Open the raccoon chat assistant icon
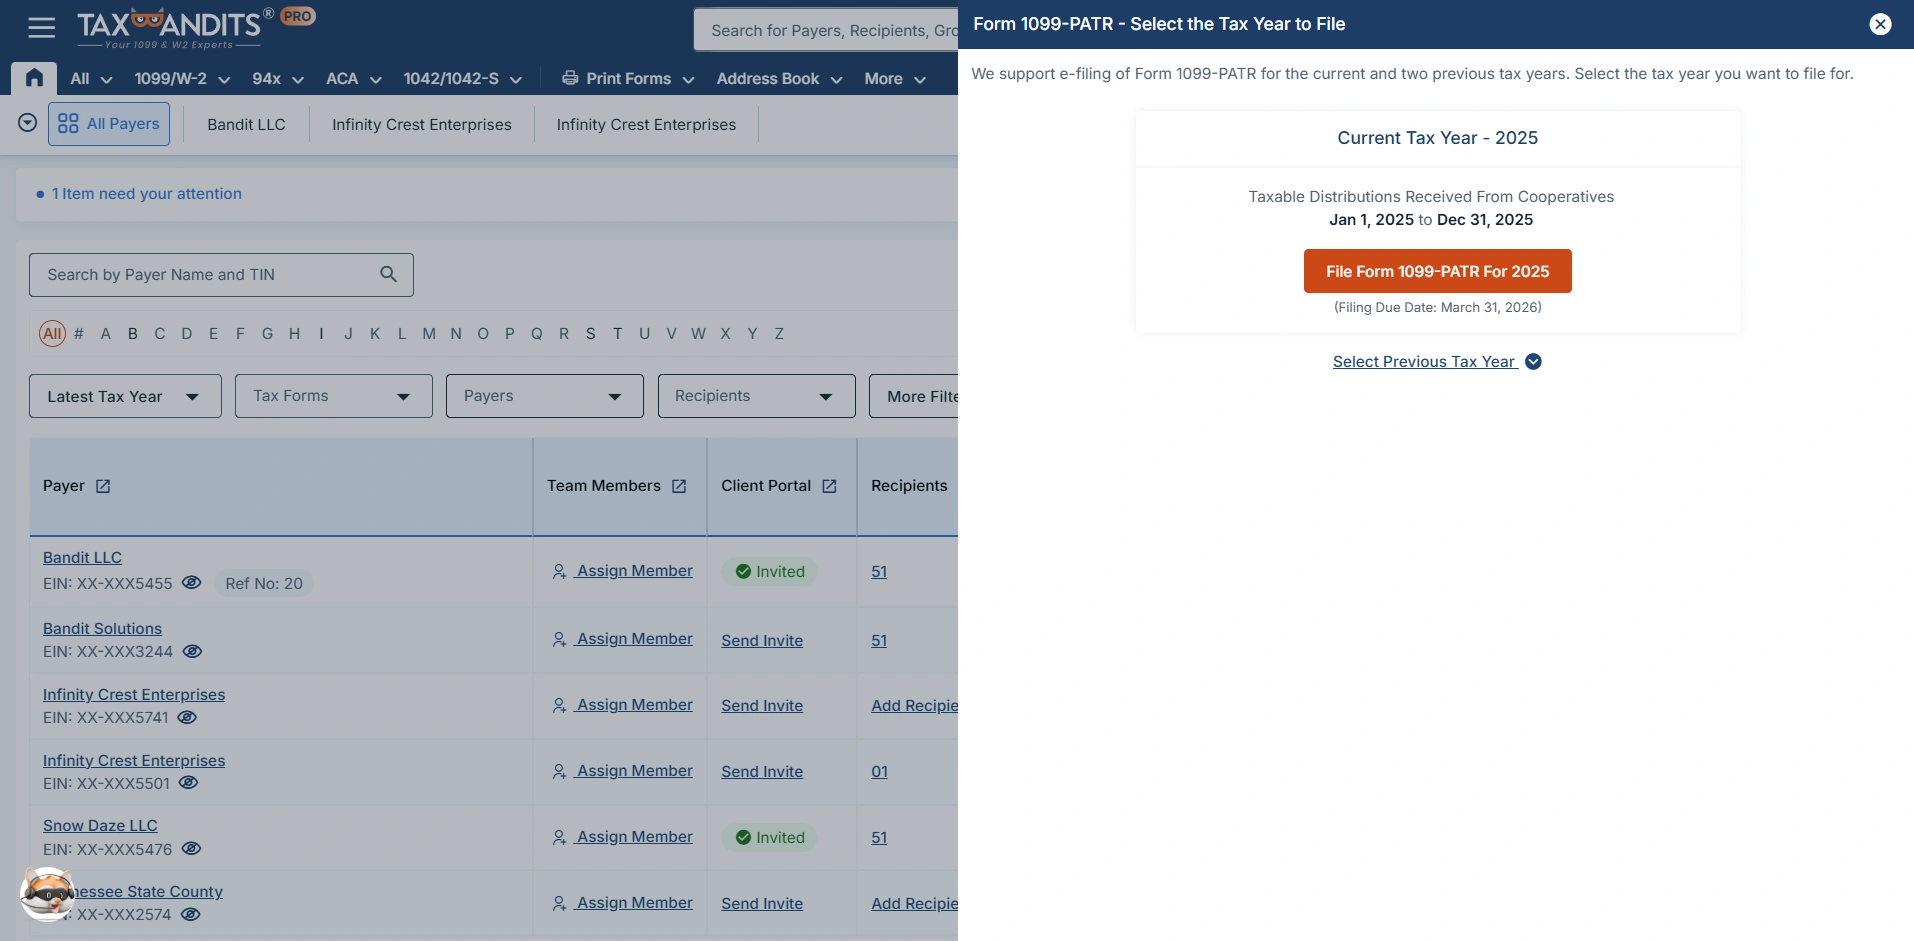Screen dimensions: 1914x941 [x=46, y=893]
